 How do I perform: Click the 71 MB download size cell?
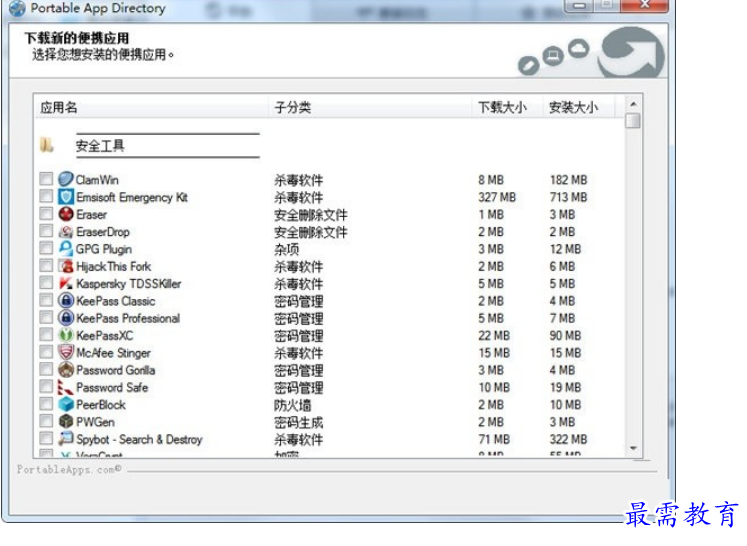(x=494, y=439)
